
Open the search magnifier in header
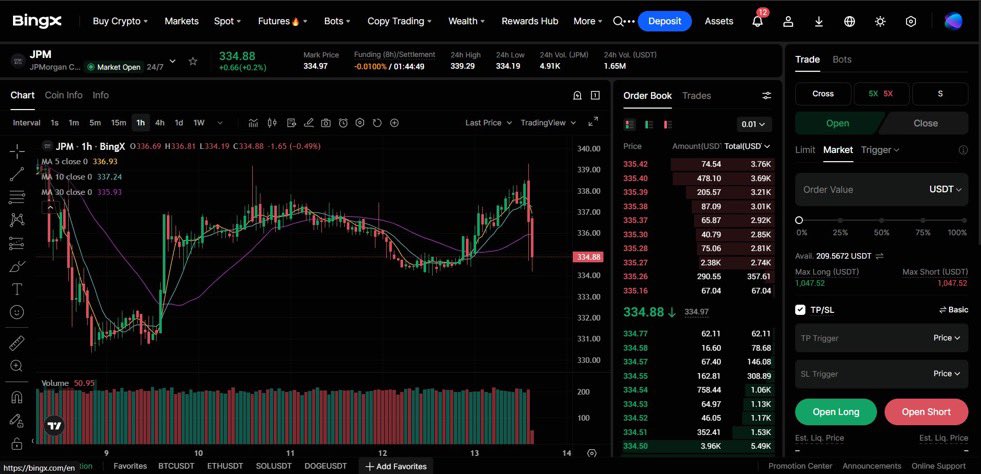[618, 21]
